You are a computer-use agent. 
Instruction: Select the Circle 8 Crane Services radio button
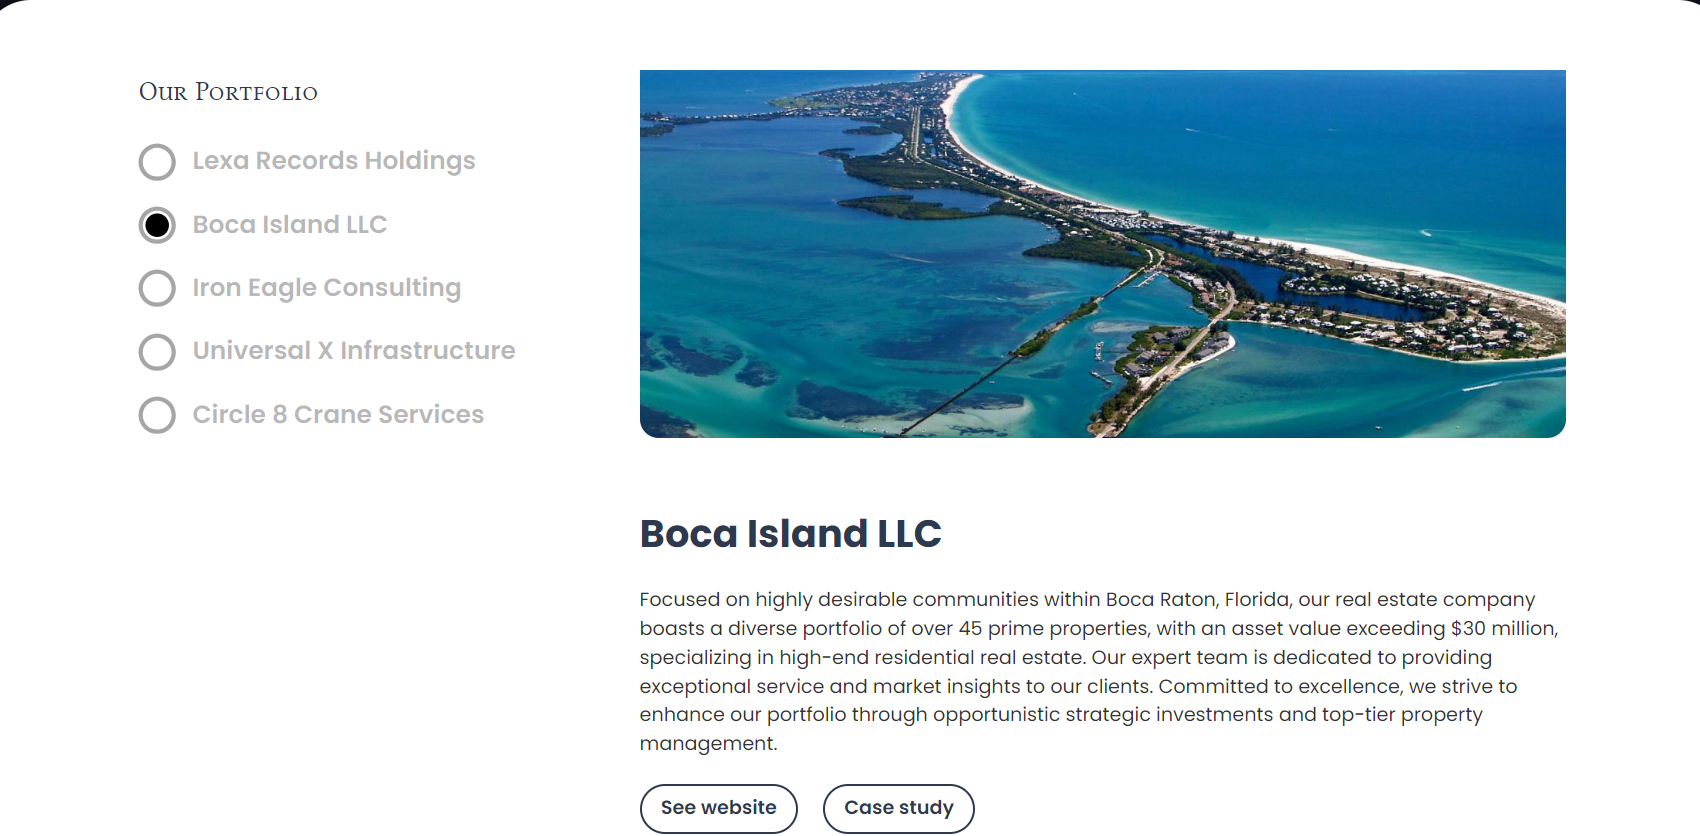coord(157,415)
